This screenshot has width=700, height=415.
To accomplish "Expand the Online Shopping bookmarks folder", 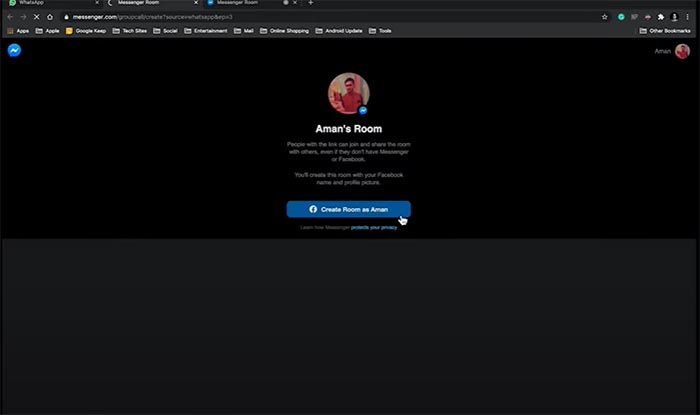I will 284,31.
